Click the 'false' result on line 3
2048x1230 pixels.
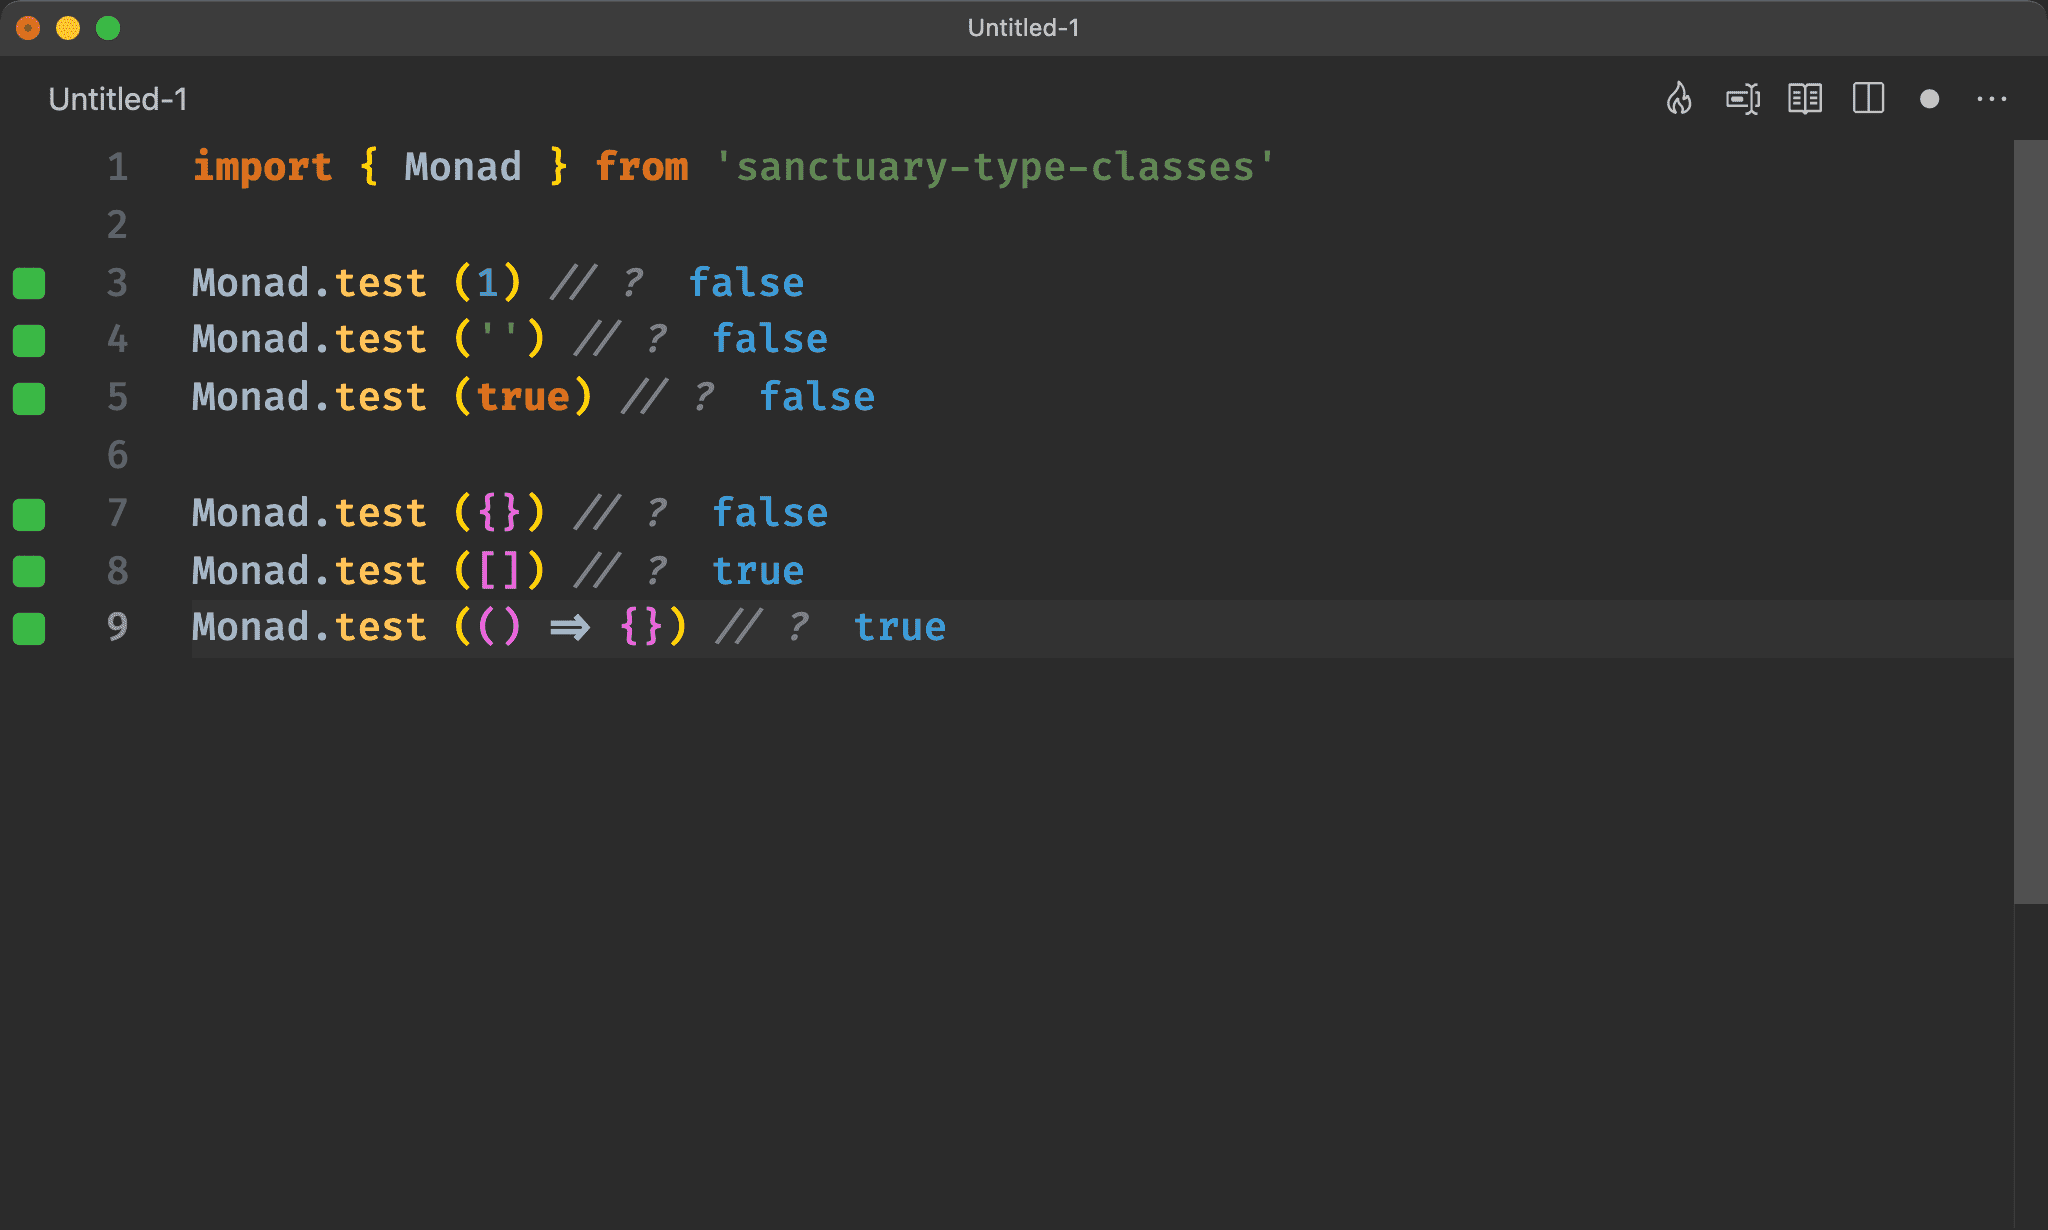(x=747, y=283)
